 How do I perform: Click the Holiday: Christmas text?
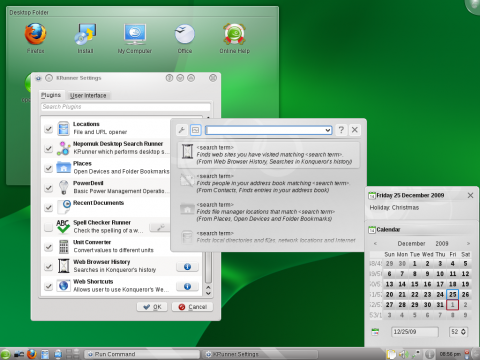(394, 208)
